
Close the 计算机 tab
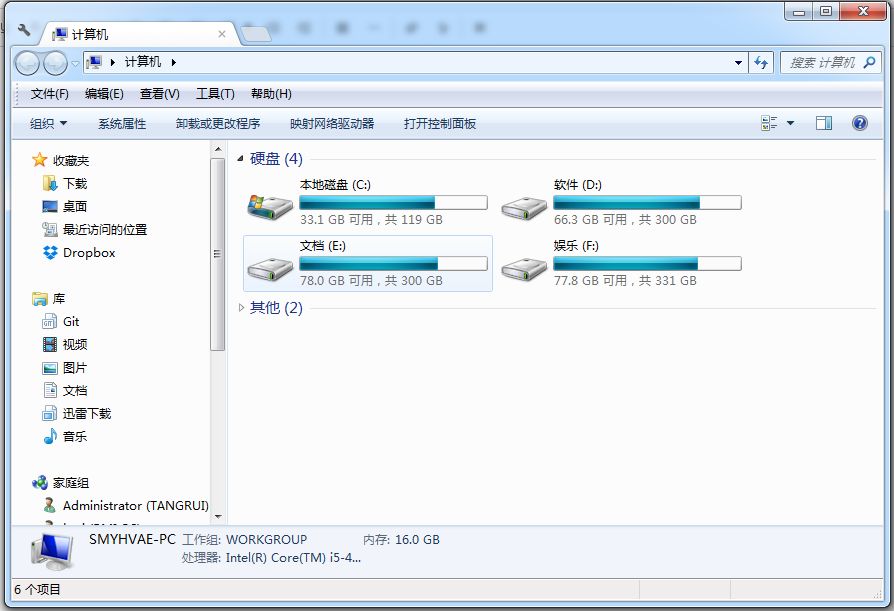coord(222,34)
